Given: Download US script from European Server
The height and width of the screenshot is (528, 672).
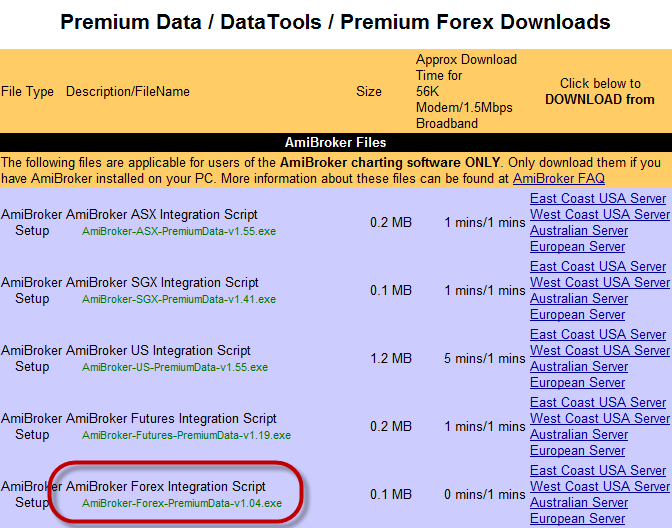Looking at the screenshot, I should click(x=577, y=382).
